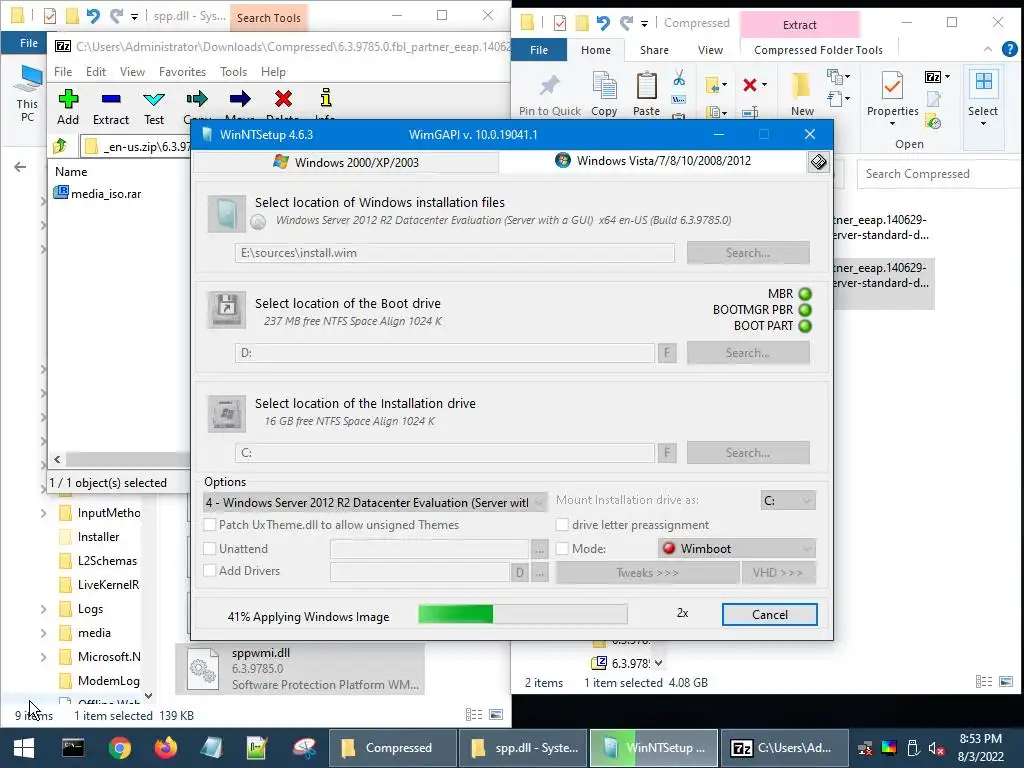Click the BOOT PART green status indicator
Image resolution: width=1024 pixels, height=768 pixels.
pos(805,326)
